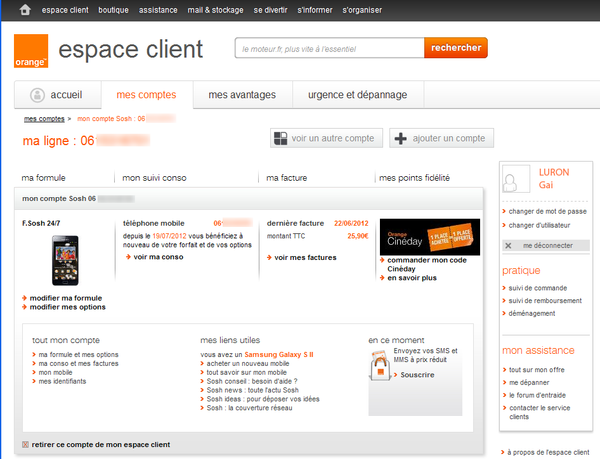Select mon suivi conso section header
Screen dimensions: 600x459
(154, 178)
